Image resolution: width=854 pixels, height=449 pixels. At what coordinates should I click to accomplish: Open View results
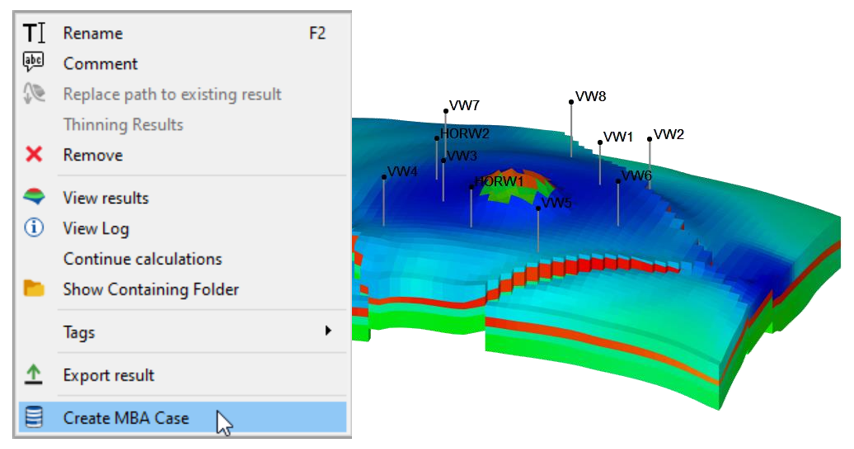(182, 198)
